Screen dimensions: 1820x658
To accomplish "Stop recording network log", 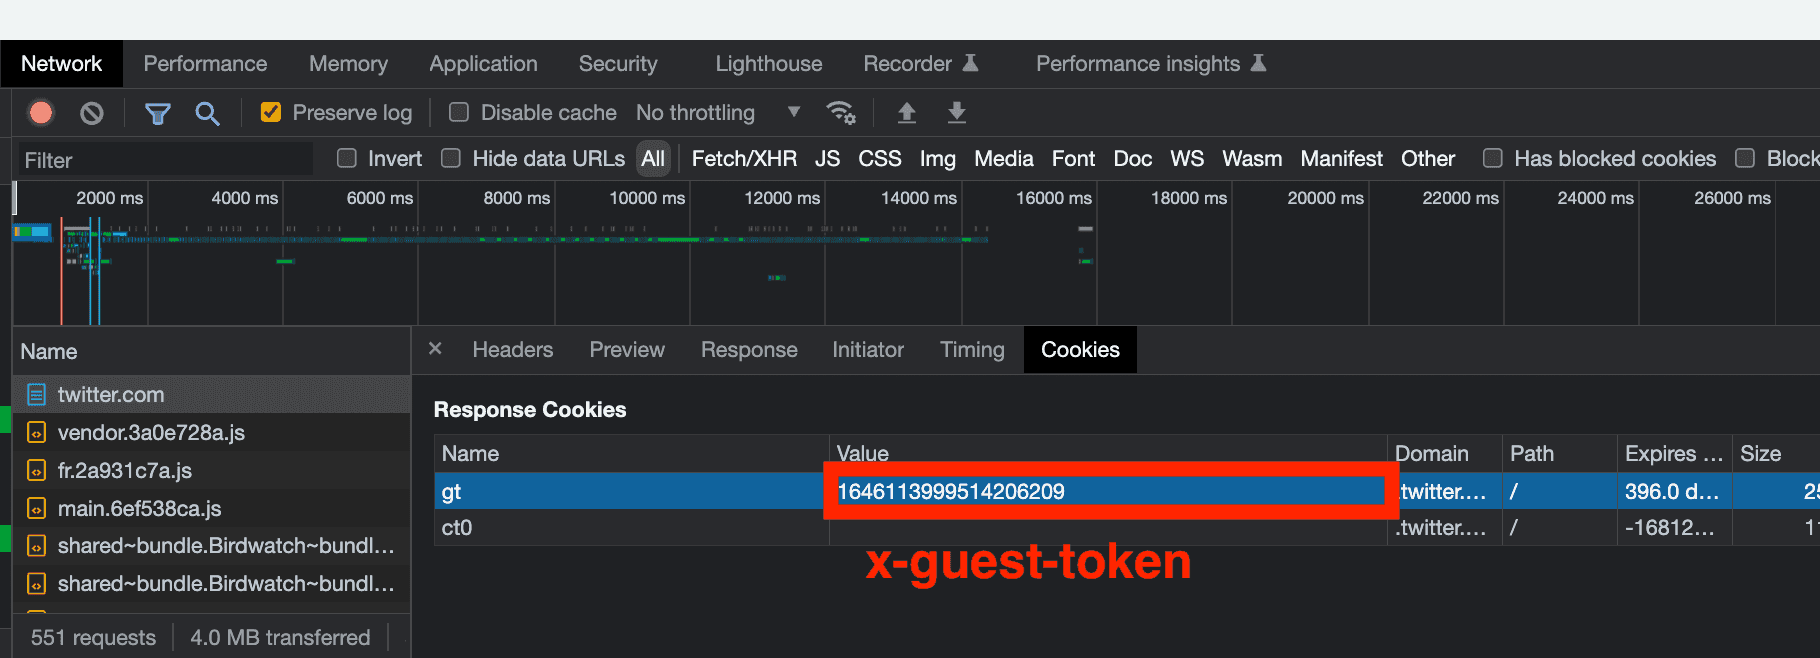I will [x=41, y=113].
